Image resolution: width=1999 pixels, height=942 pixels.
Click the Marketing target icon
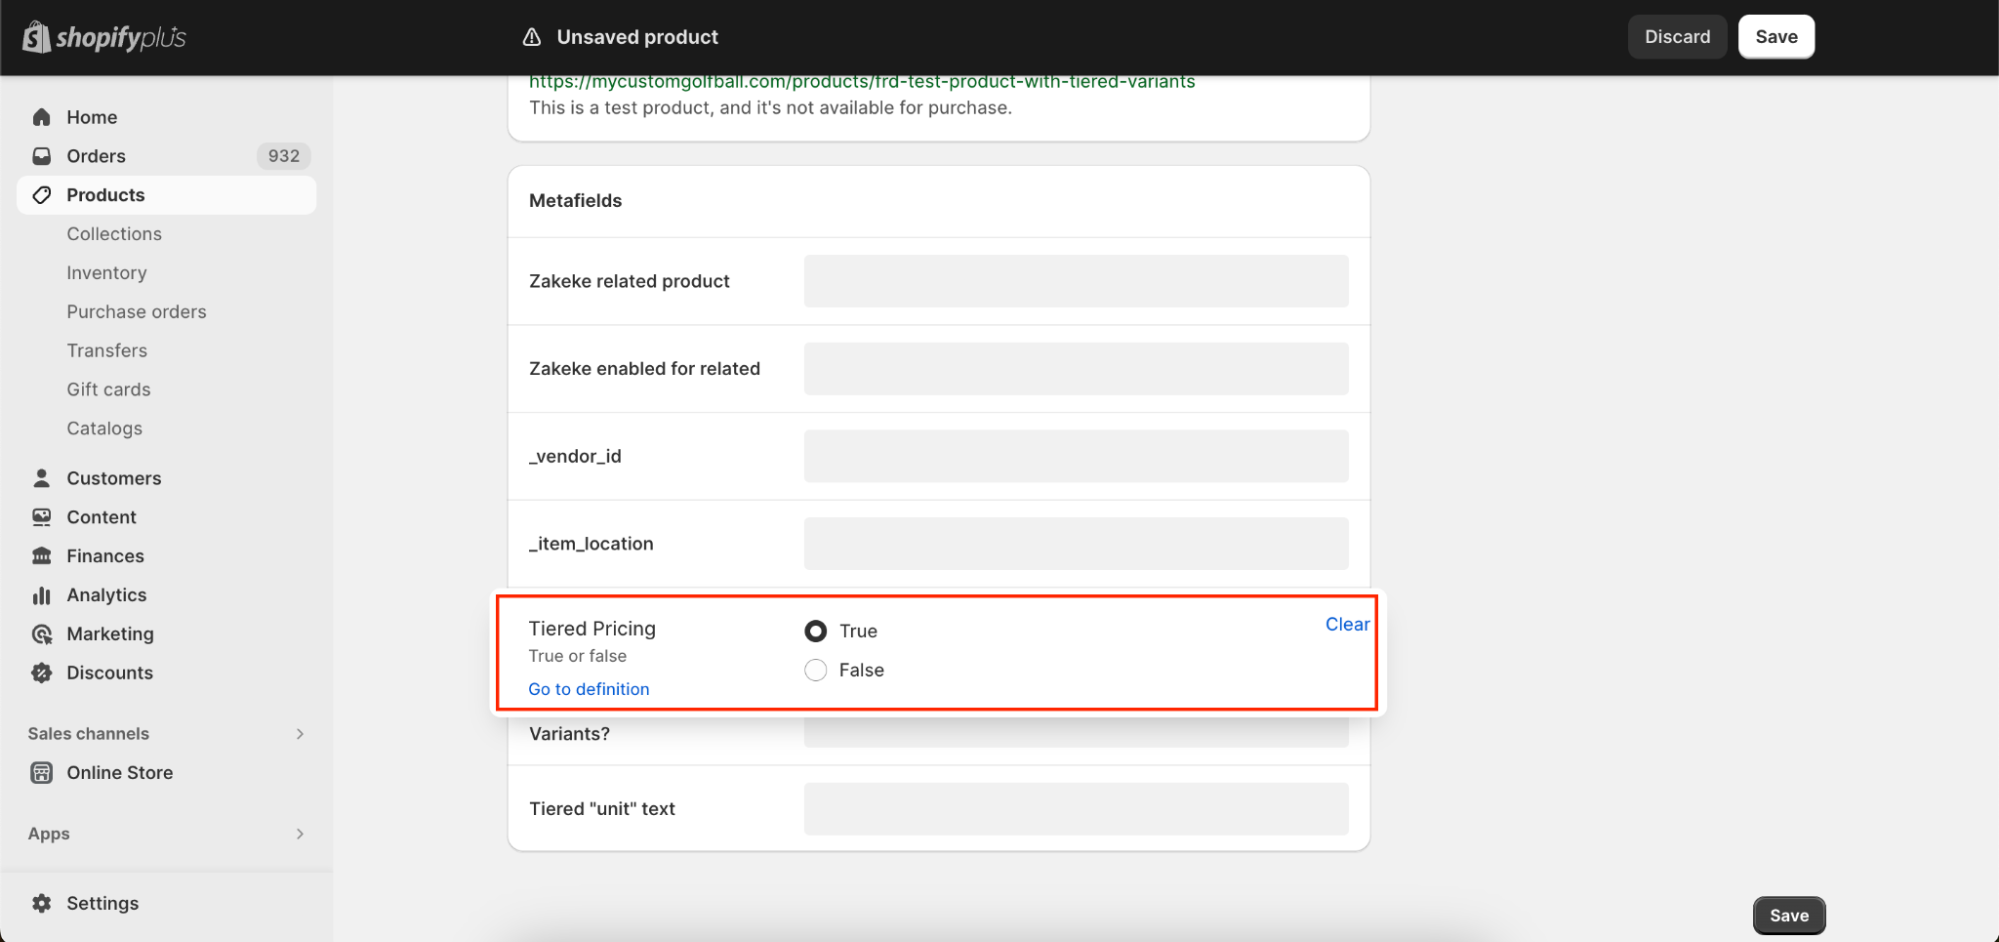(x=42, y=634)
